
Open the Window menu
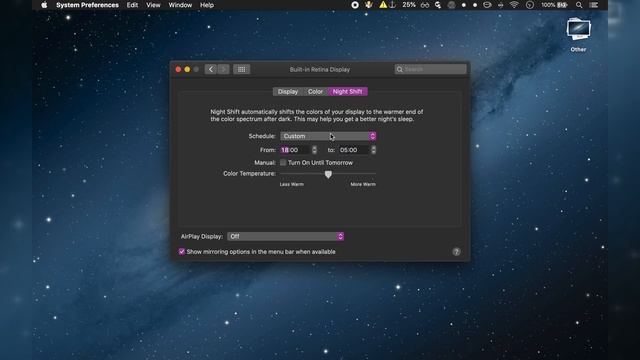(180, 5)
